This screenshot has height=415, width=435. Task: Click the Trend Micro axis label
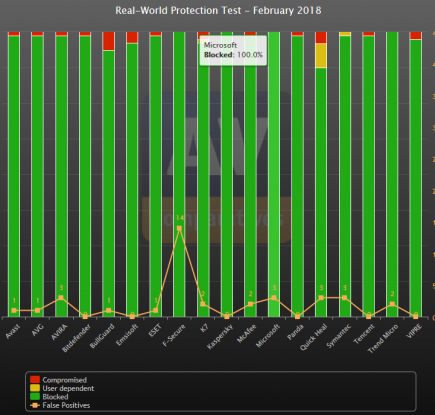coord(383,339)
